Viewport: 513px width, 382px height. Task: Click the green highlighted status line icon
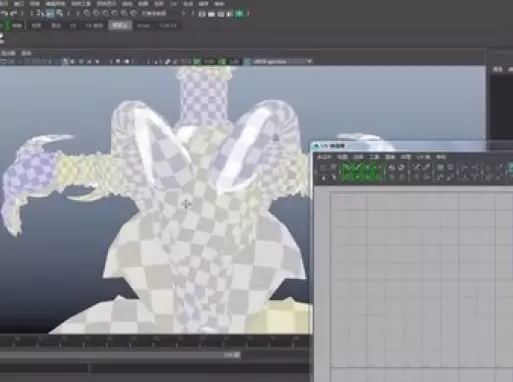point(239,14)
